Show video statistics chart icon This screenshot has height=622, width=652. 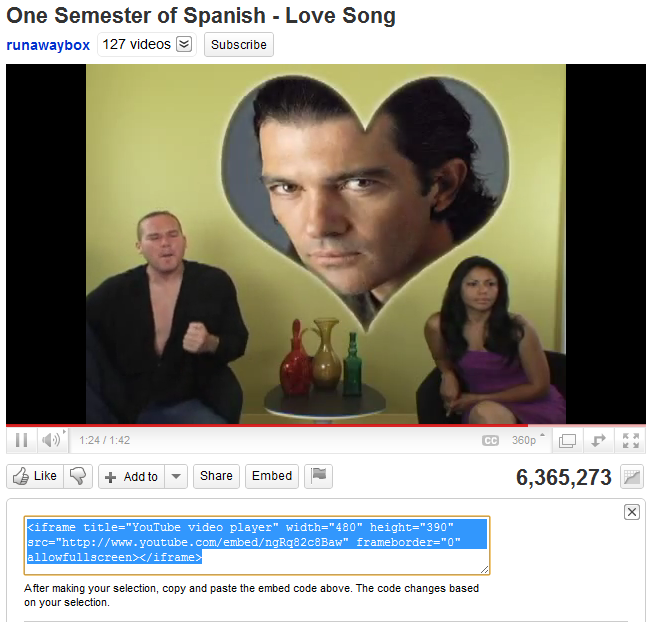point(632,476)
